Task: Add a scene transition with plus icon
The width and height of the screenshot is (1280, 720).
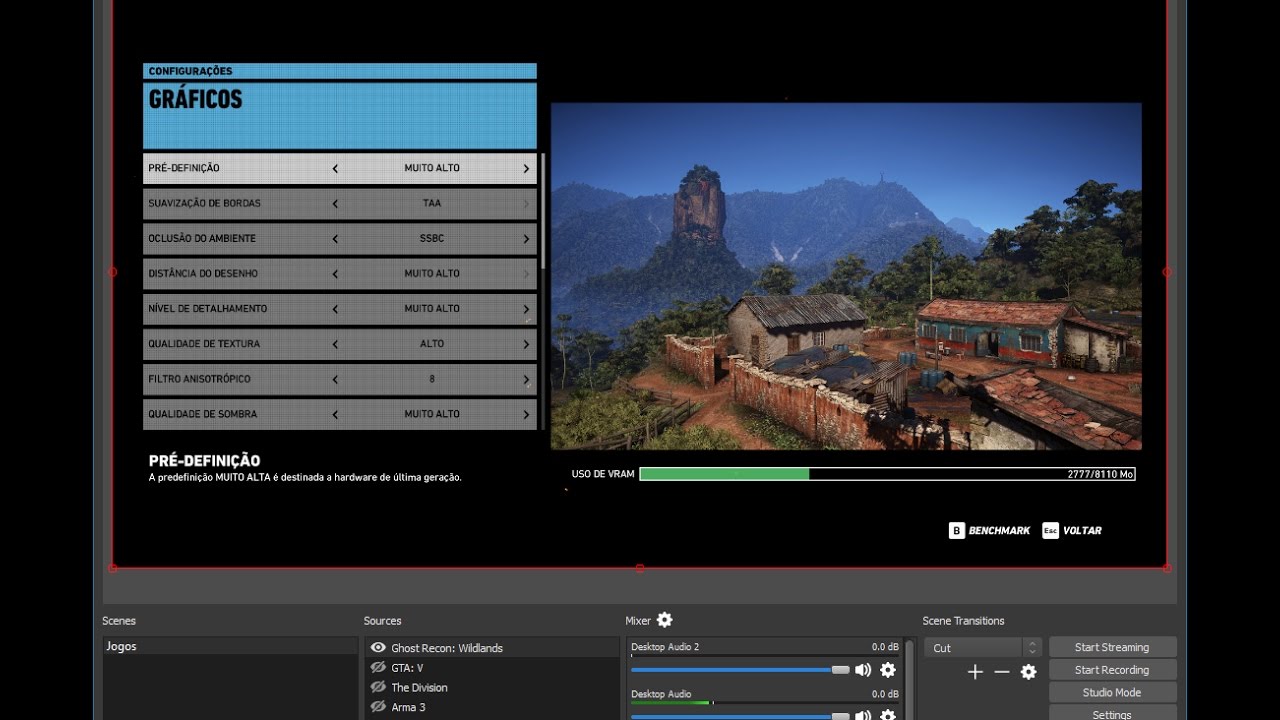Action: 975,672
